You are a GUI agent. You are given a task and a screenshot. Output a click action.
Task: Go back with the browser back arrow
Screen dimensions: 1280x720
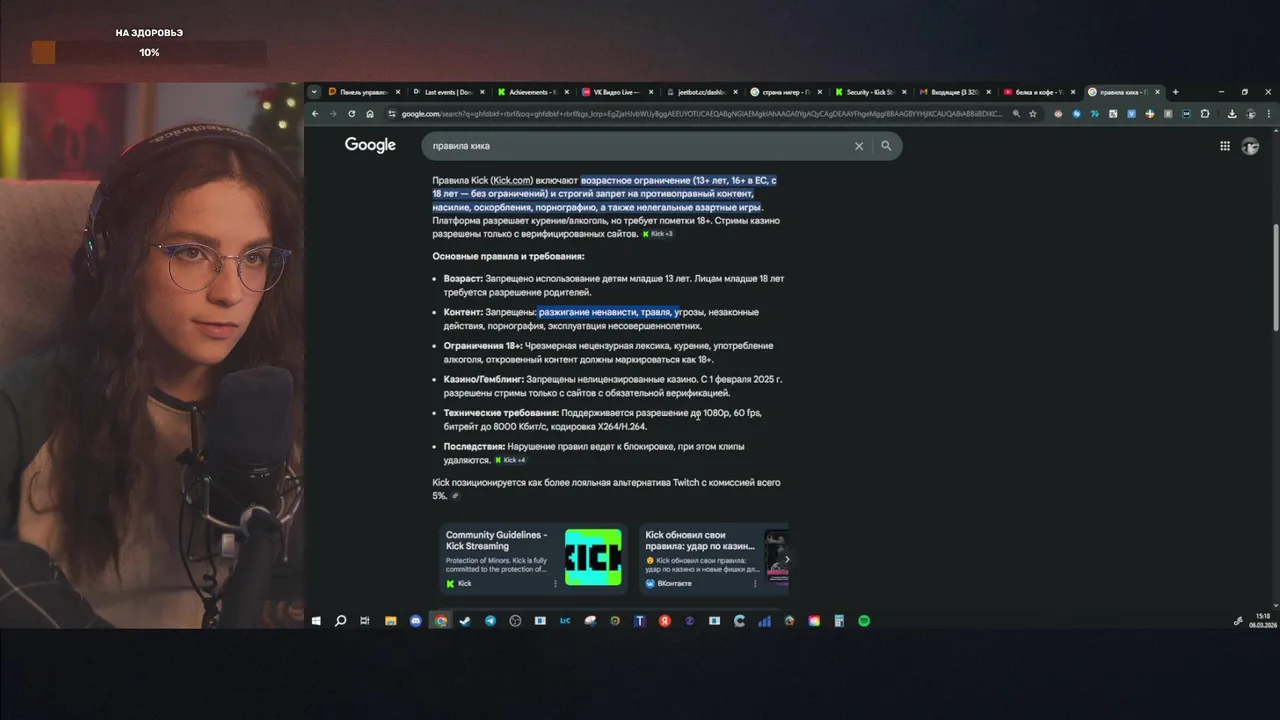[315, 114]
